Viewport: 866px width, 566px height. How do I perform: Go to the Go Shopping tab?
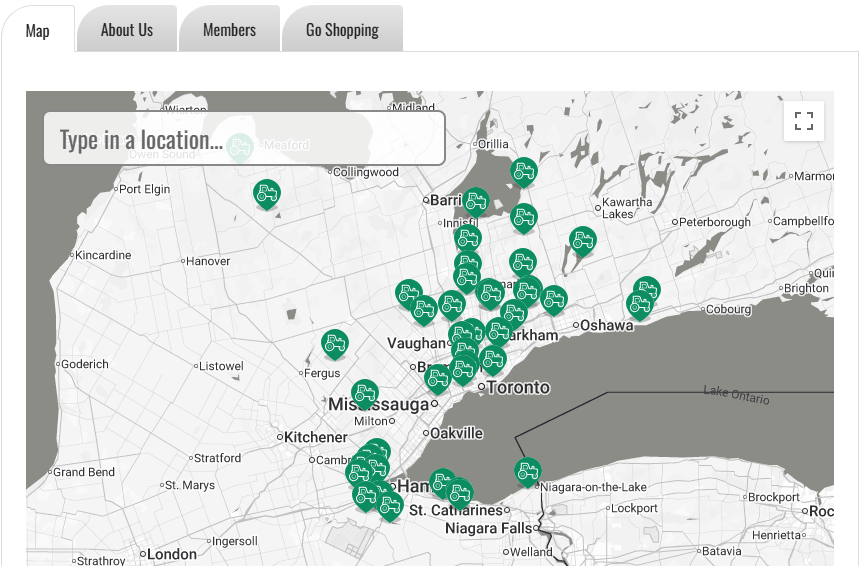[342, 30]
